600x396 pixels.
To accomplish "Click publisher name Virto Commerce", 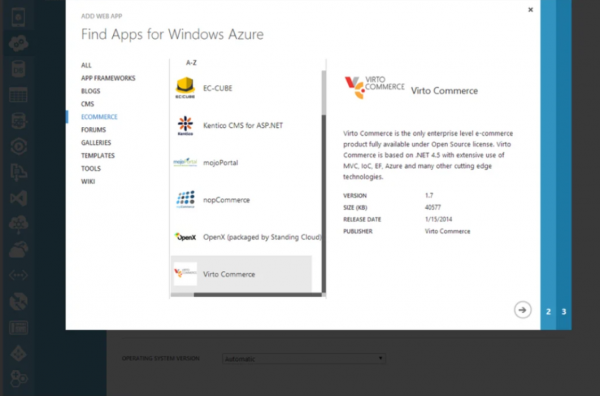I will pyautogui.click(x=447, y=231).
